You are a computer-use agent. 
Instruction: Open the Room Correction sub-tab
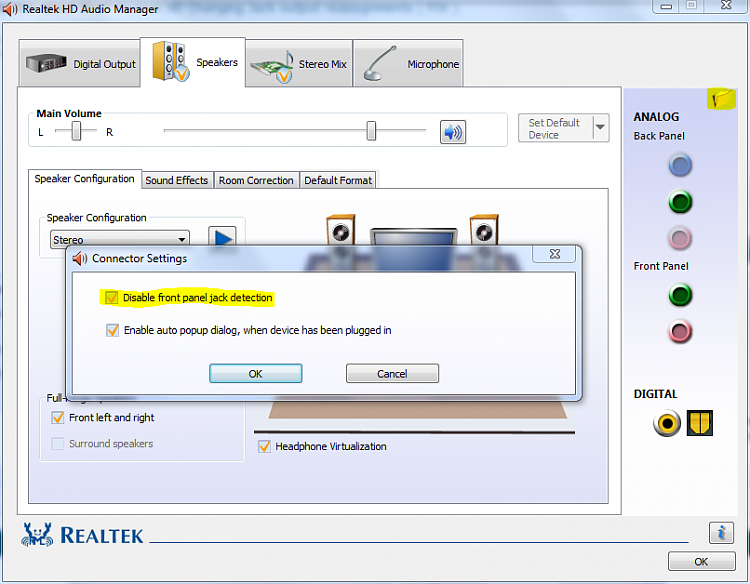[256, 180]
